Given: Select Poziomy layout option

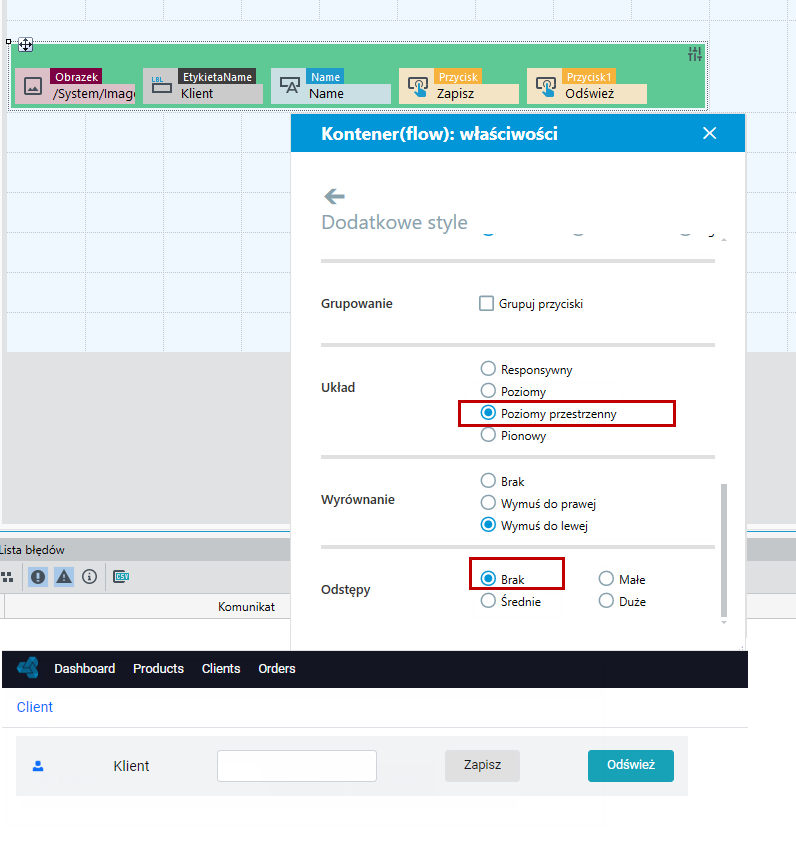Looking at the screenshot, I should coord(488,391).
